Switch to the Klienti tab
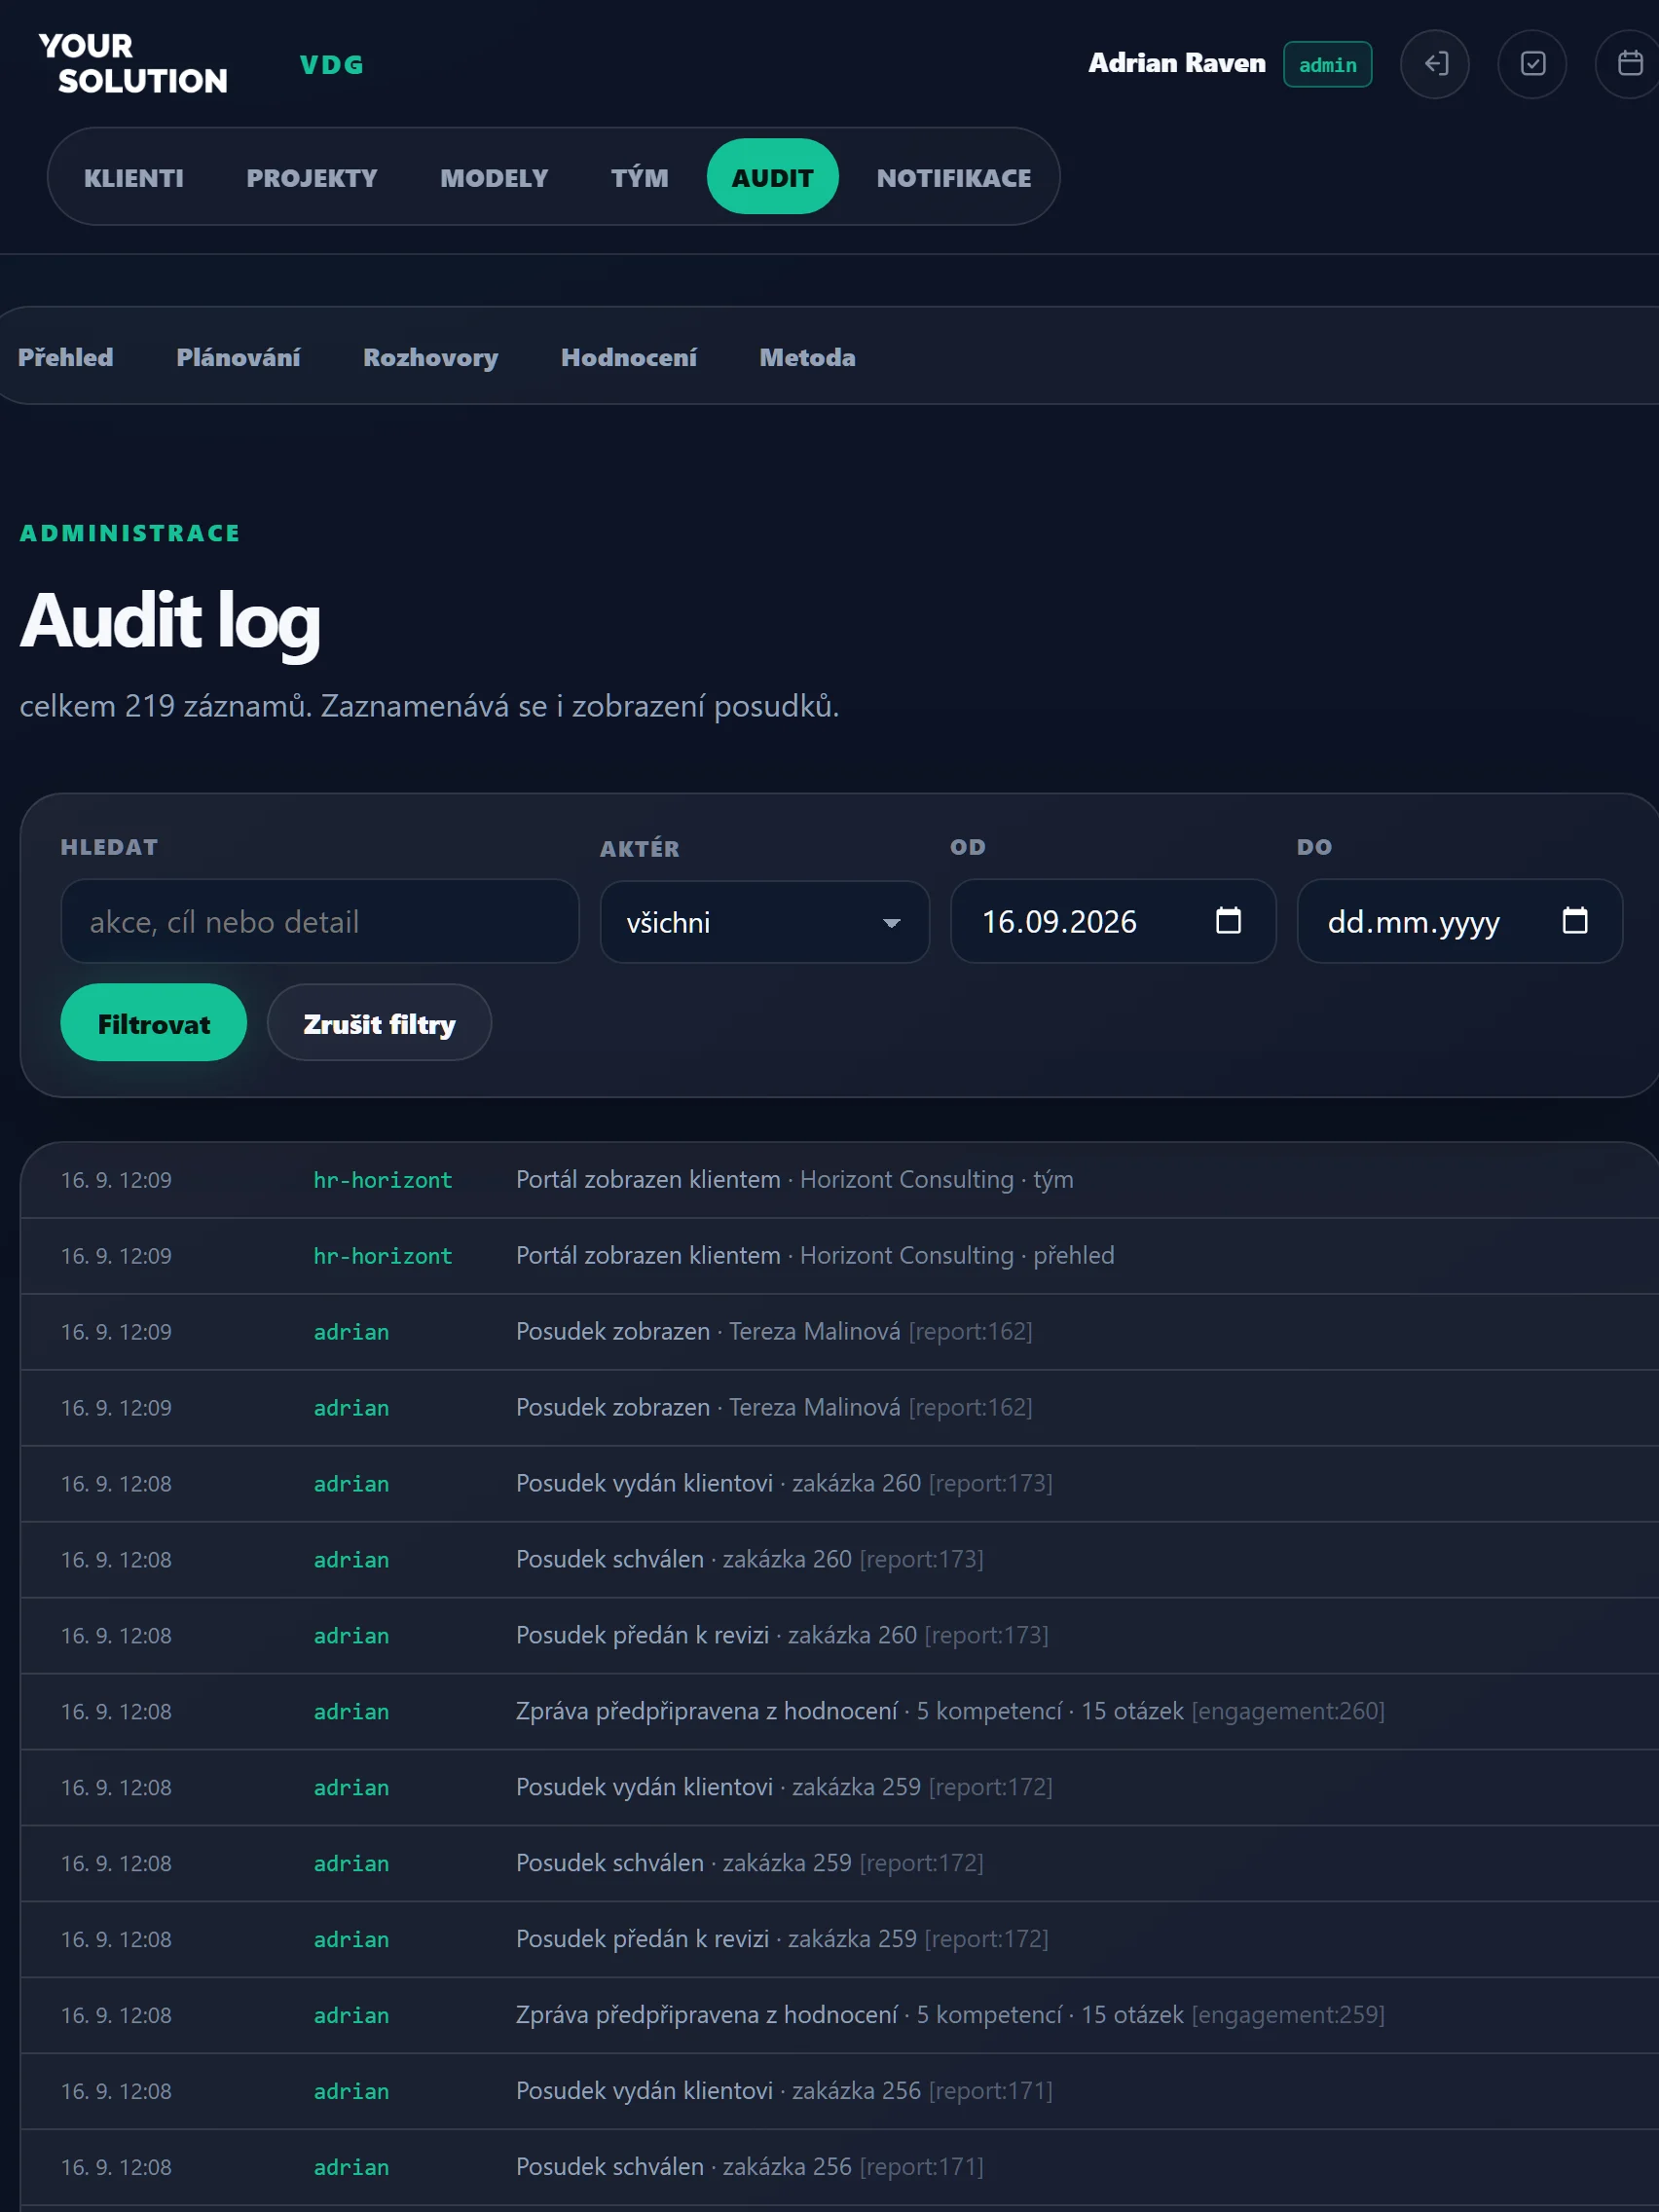The image size is (1659, 2212). [134, 177]
